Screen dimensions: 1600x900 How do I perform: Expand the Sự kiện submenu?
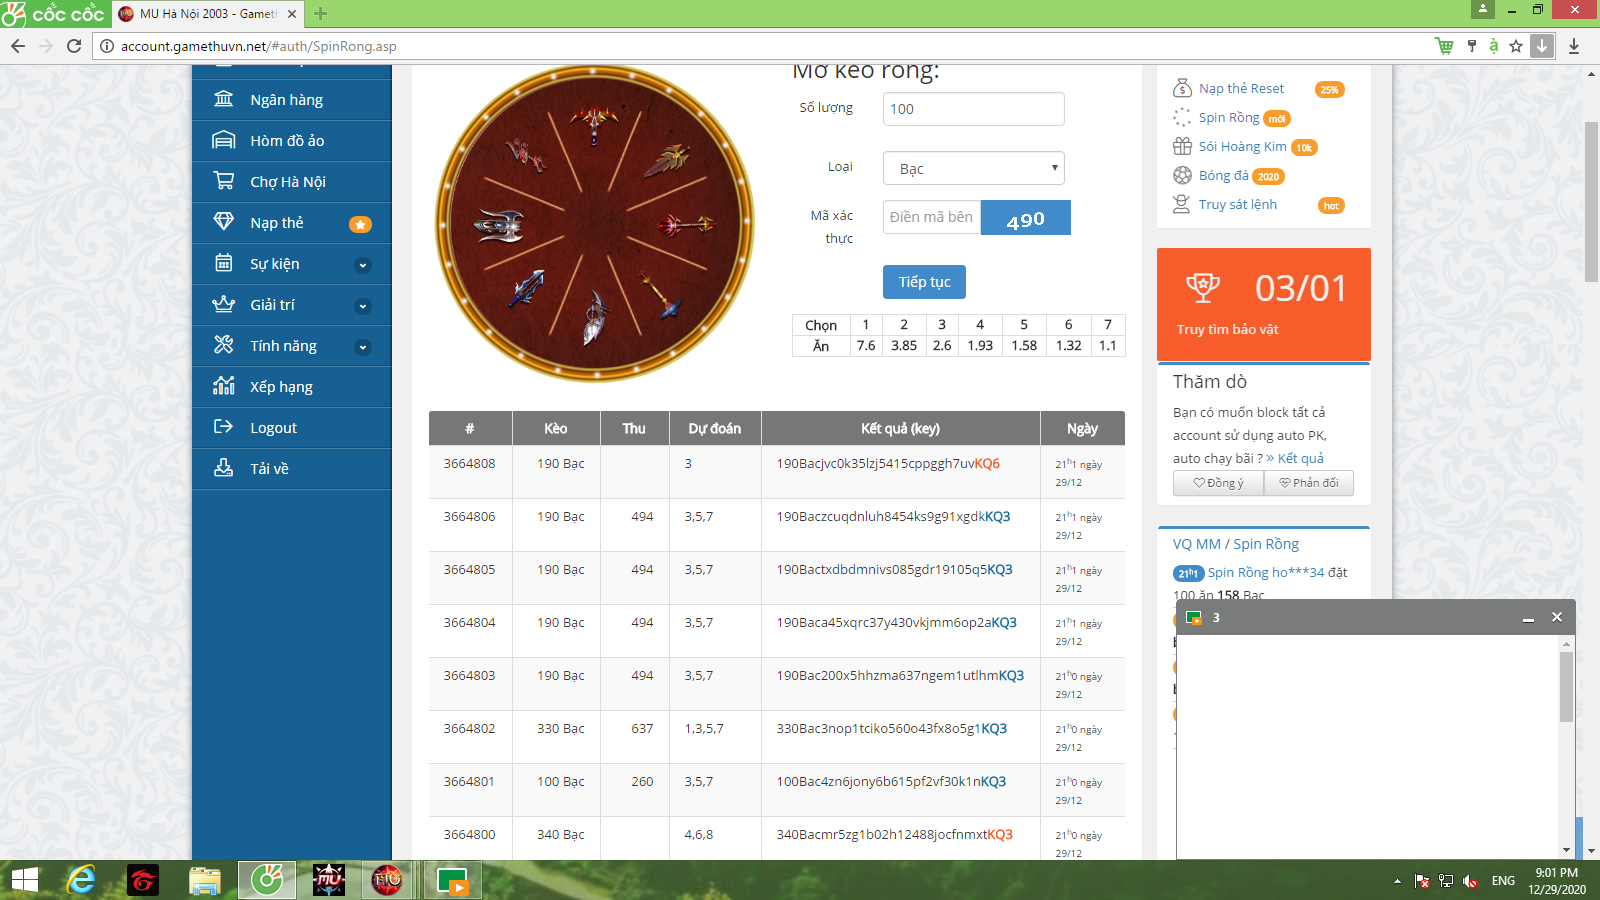tap(363, 265)
